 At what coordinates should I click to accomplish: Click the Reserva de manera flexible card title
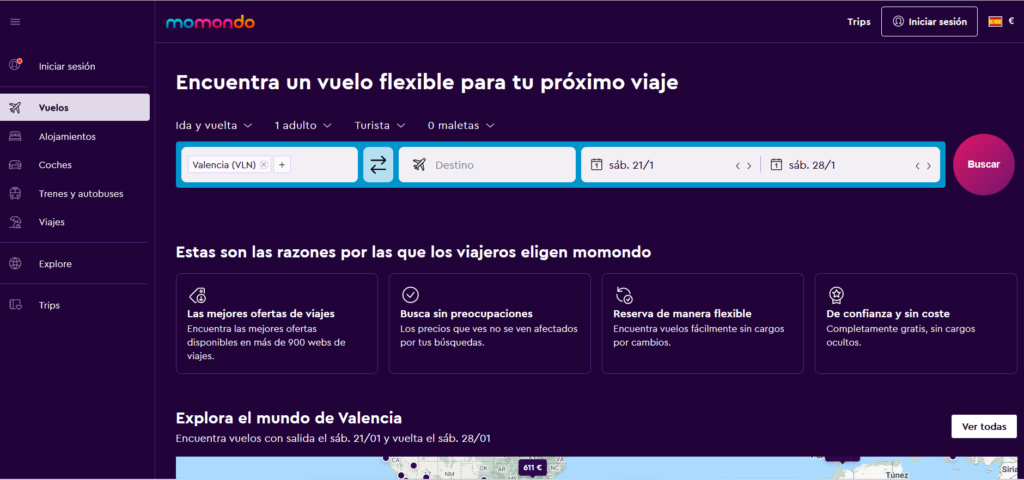coord(682,313)
